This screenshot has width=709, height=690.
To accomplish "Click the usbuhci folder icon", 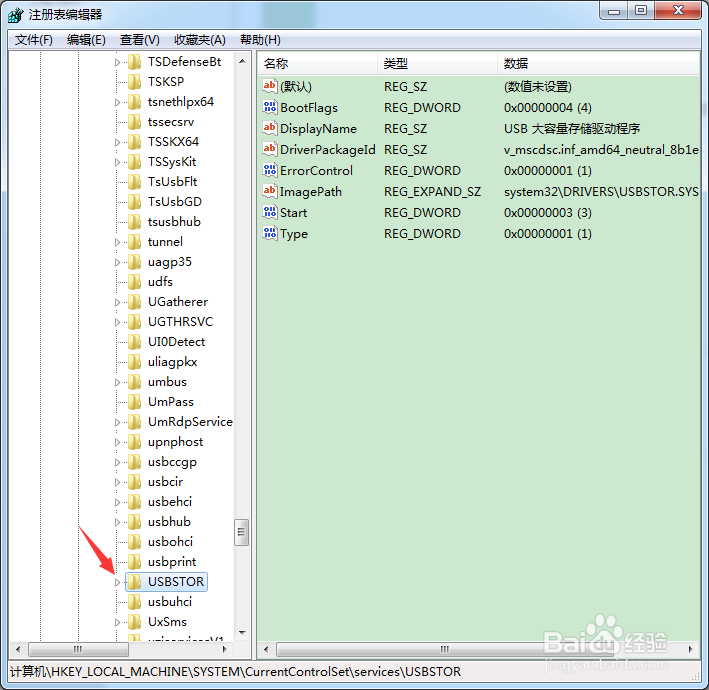I will [134, 602].
